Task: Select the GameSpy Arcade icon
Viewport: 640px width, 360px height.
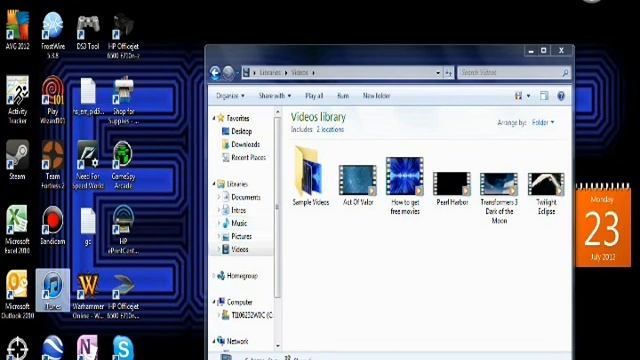Action: 123,165
